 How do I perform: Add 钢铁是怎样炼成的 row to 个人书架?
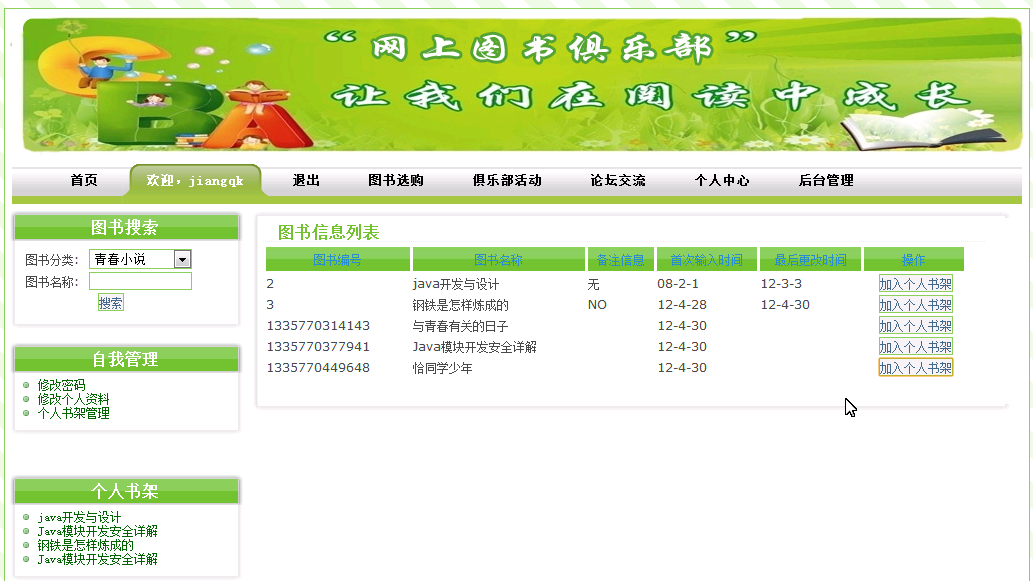pos(915,305)
